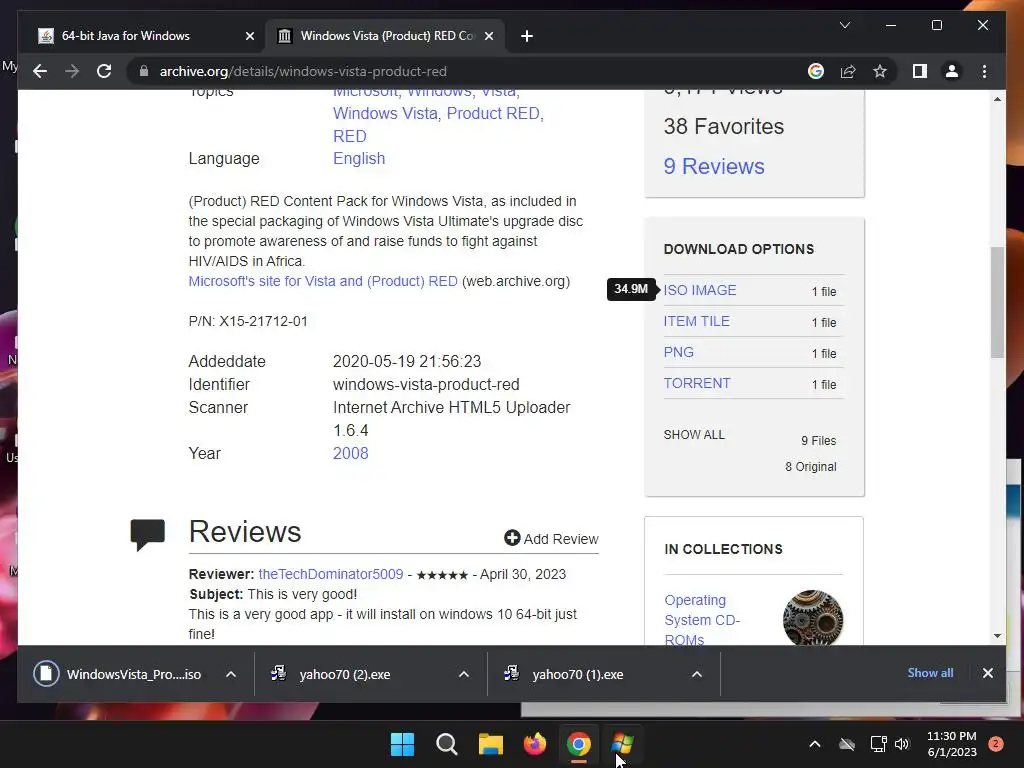Open the Chrome side panel
The height and width of the screenshot is (768, 1024).
point(920,71)
